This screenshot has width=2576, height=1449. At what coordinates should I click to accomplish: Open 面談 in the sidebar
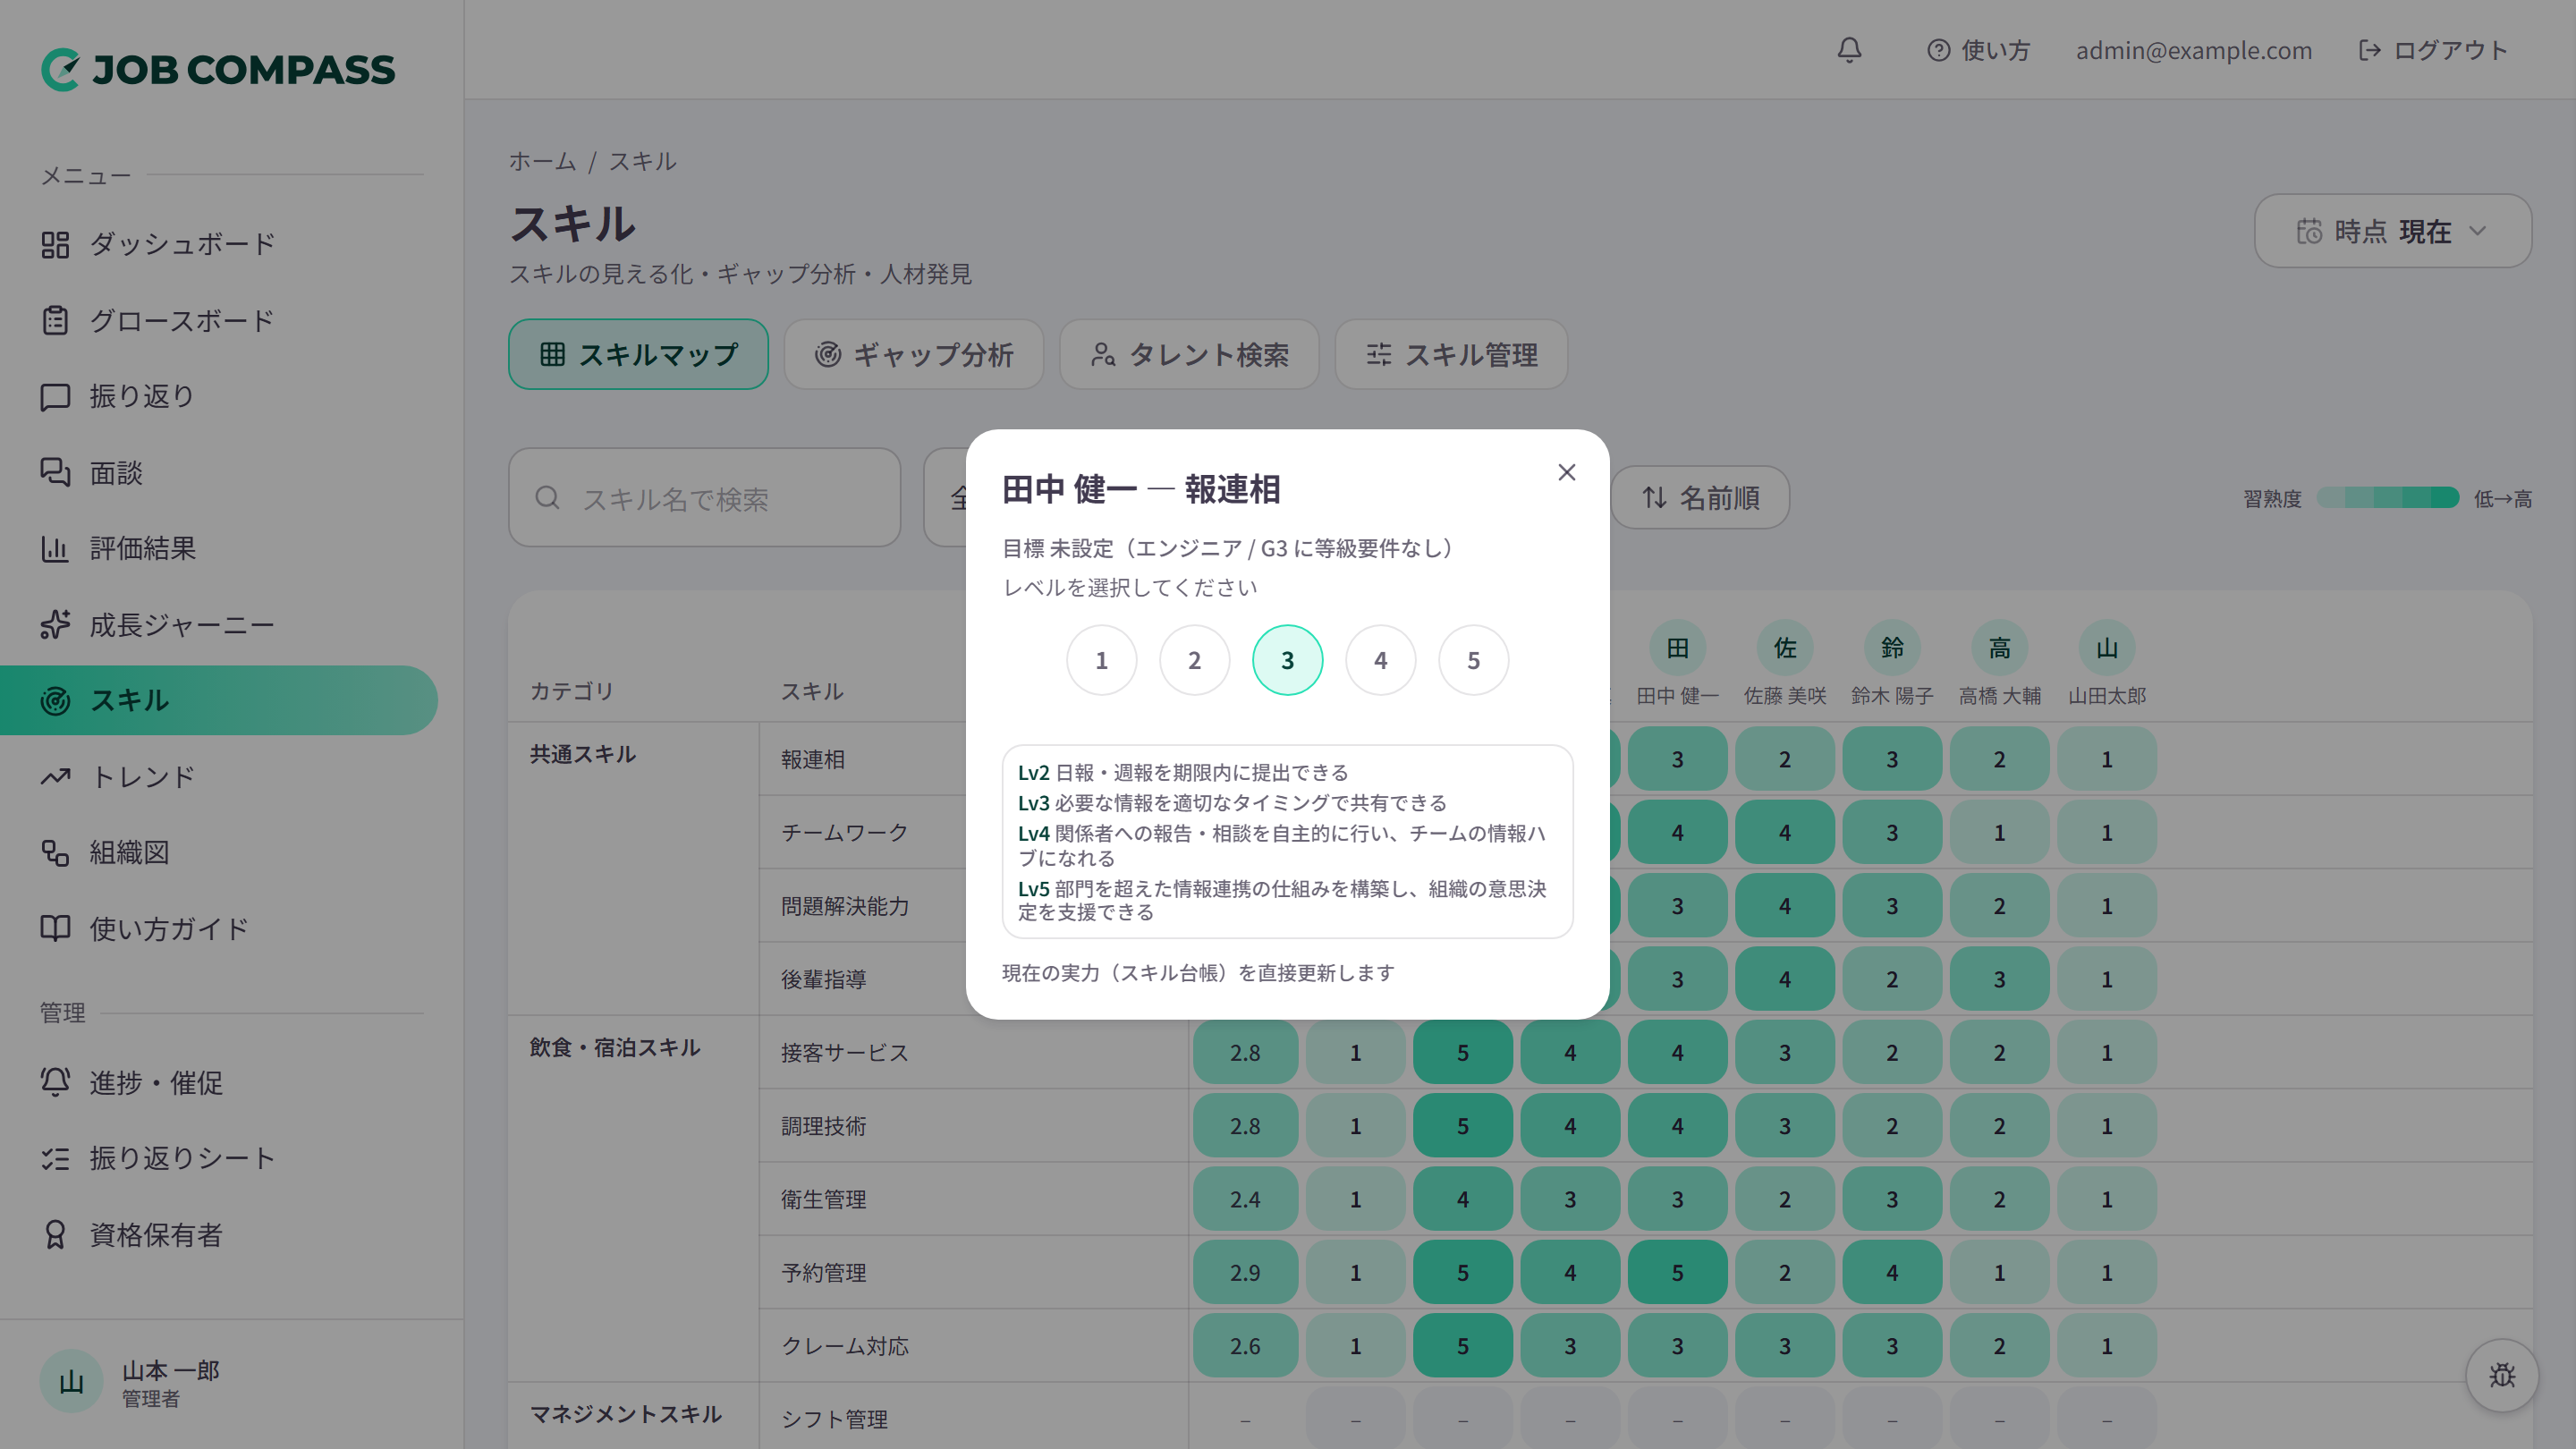[219, 472]
